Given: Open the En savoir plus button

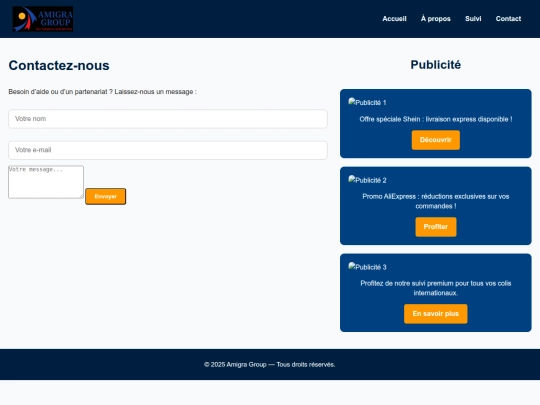Looking at the screenshot, I should [436, 314].
